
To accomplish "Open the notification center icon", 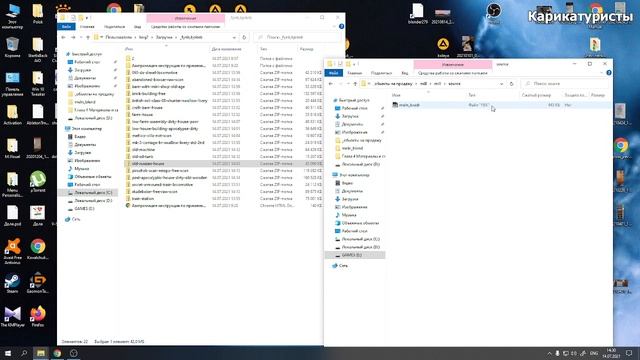I will point(629,353).
